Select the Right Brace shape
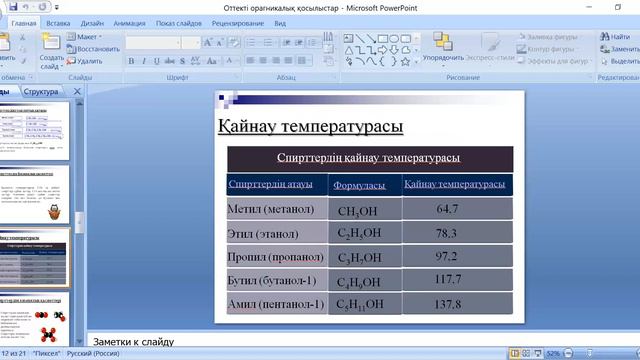640x360 pixels. pos(394,62)
